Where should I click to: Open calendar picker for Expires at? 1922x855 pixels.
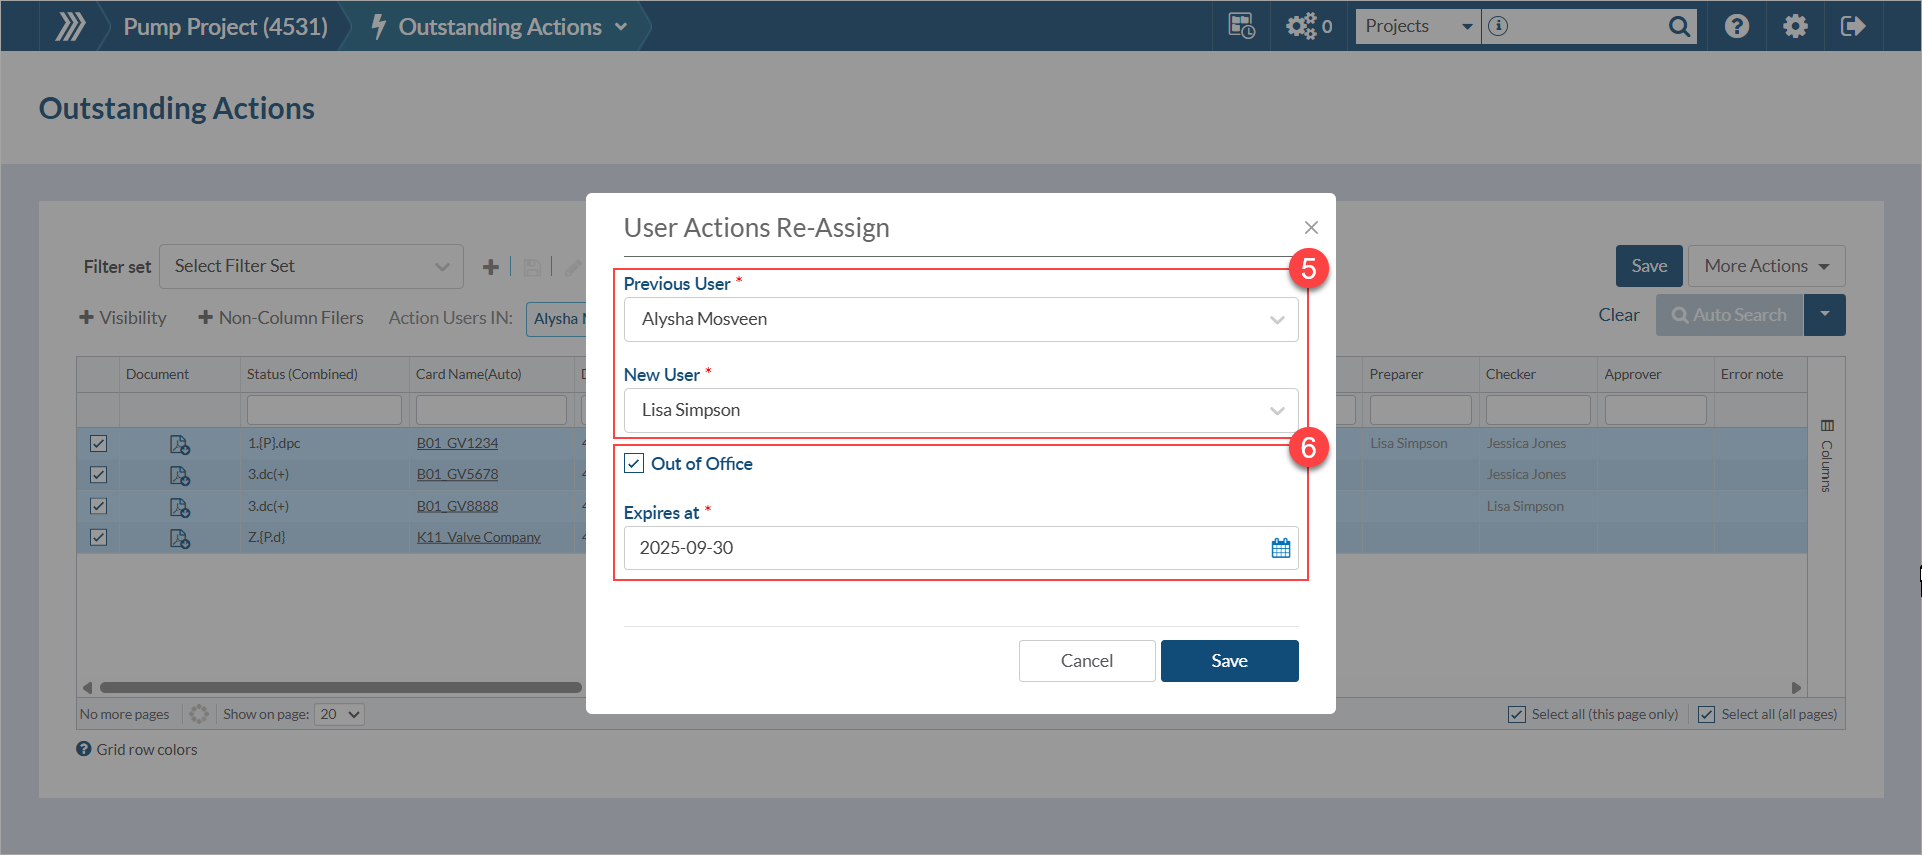[x=1281, y=548]
